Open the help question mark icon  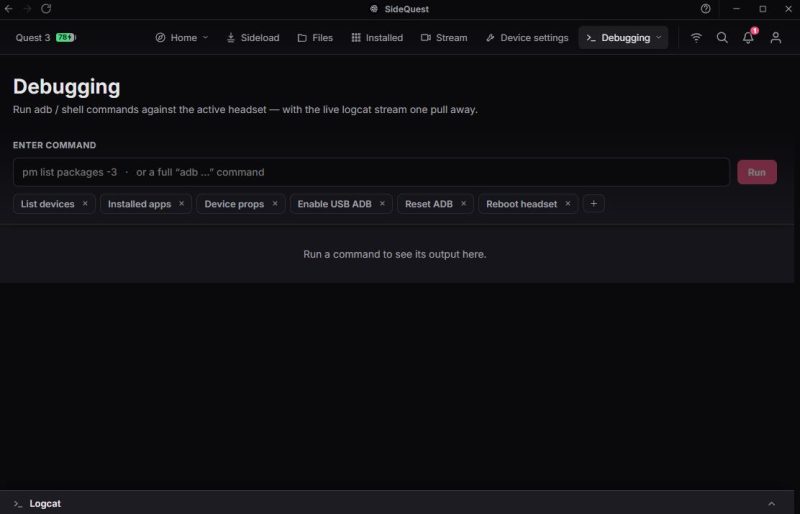pos(706,9)
